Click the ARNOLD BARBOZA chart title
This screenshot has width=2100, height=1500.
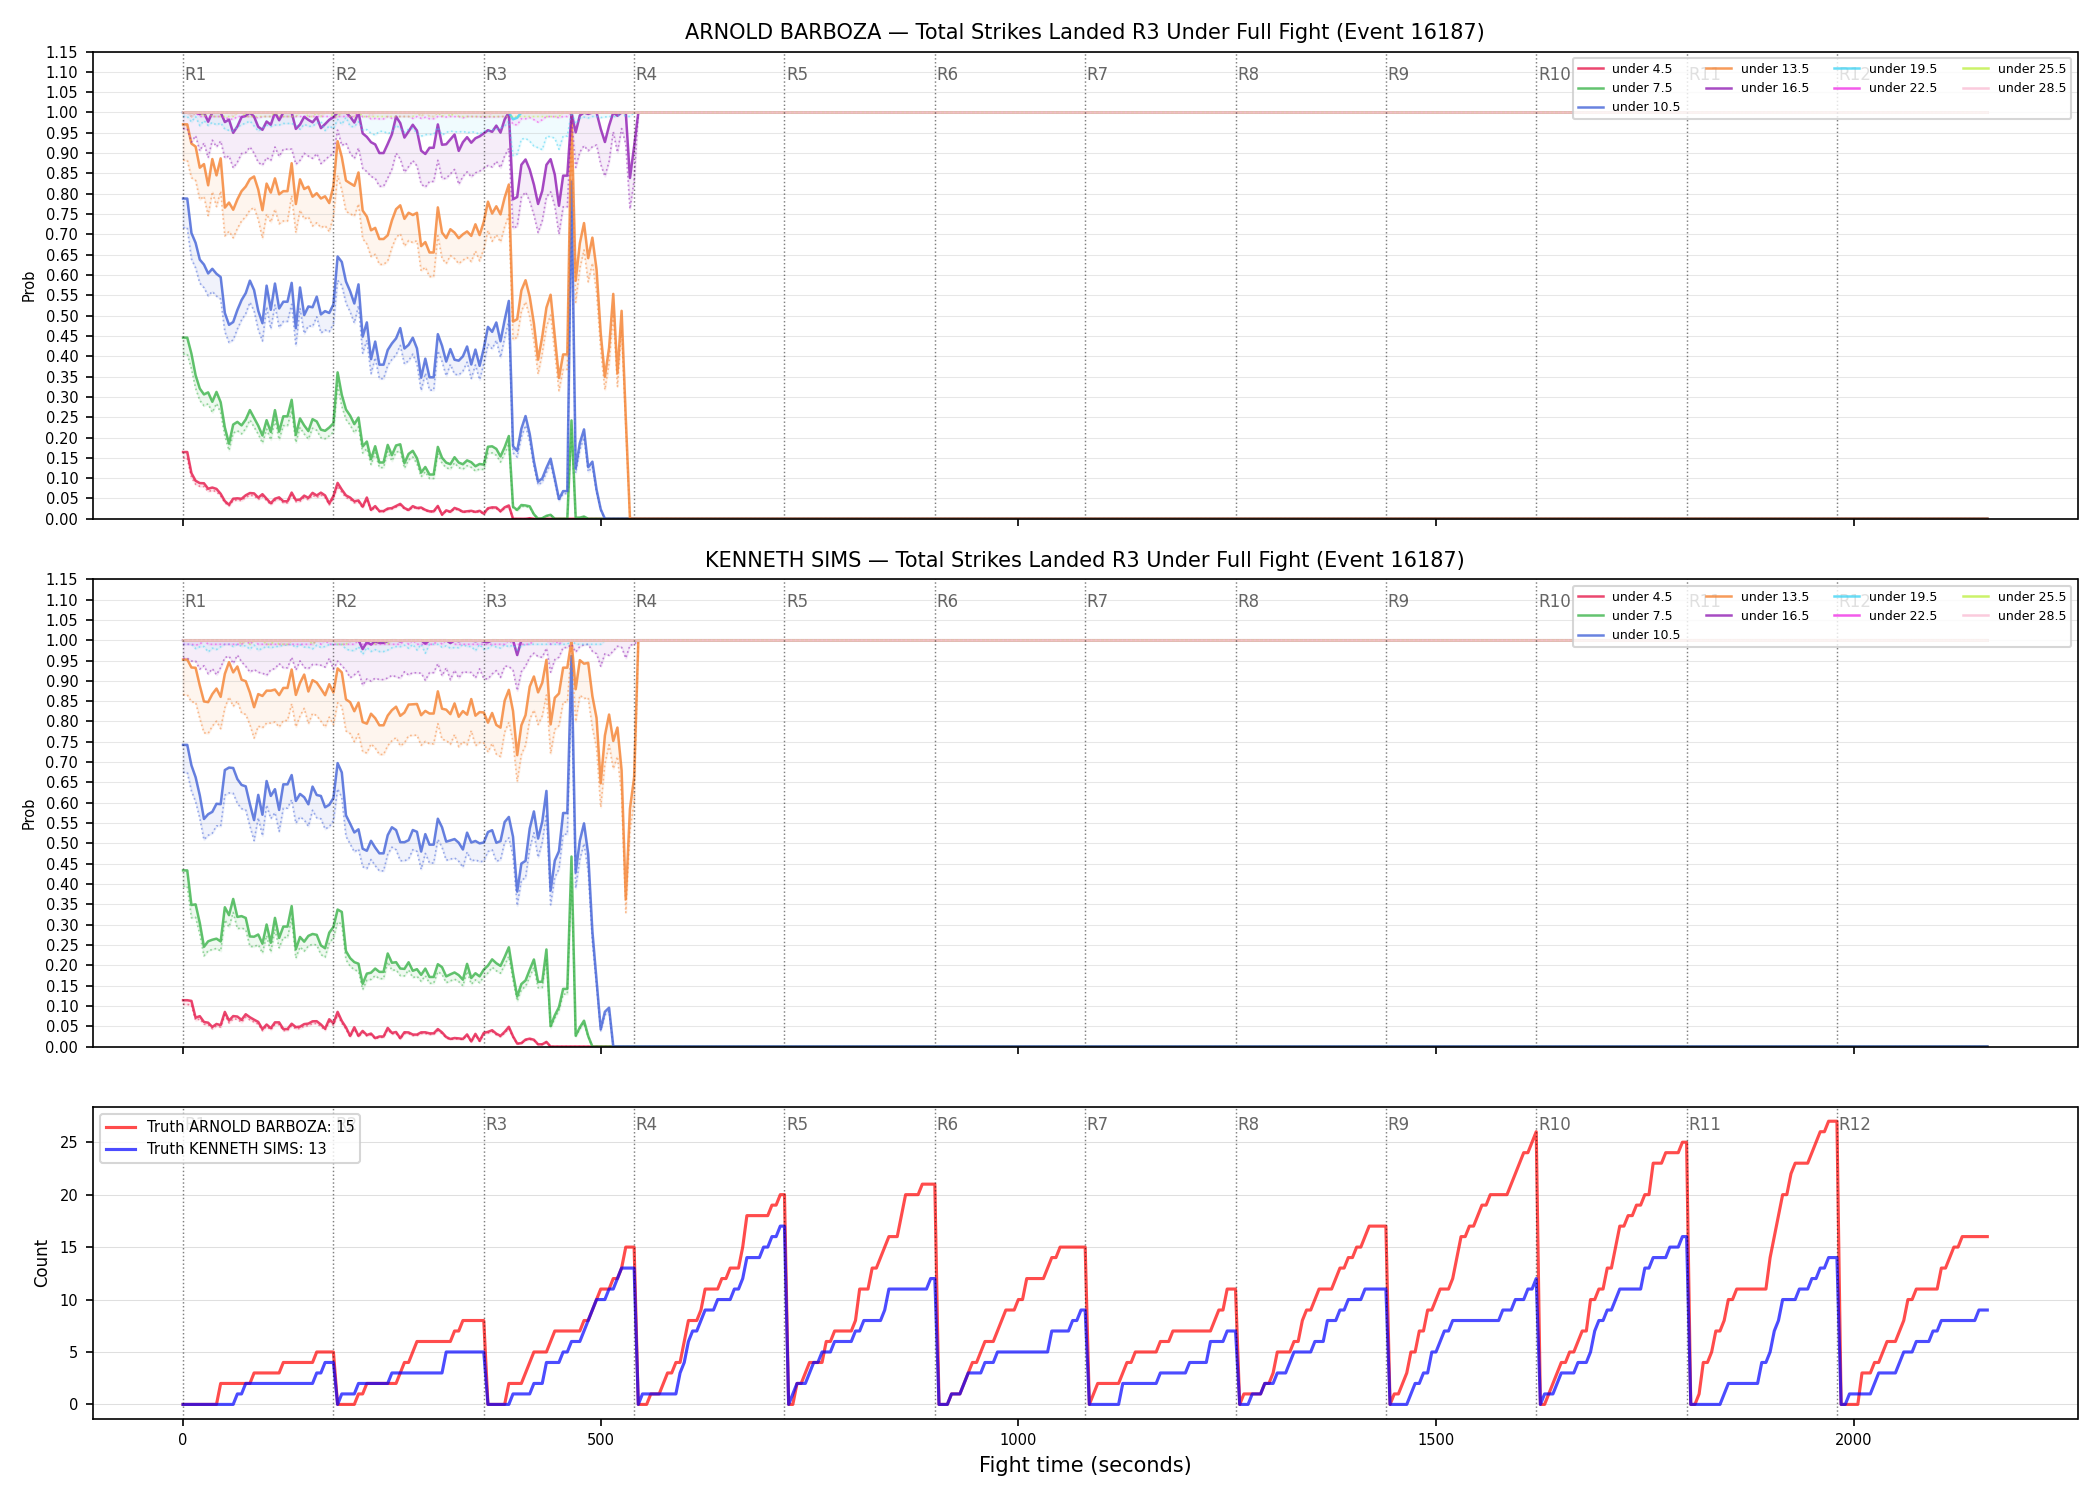coord(1084,32)
